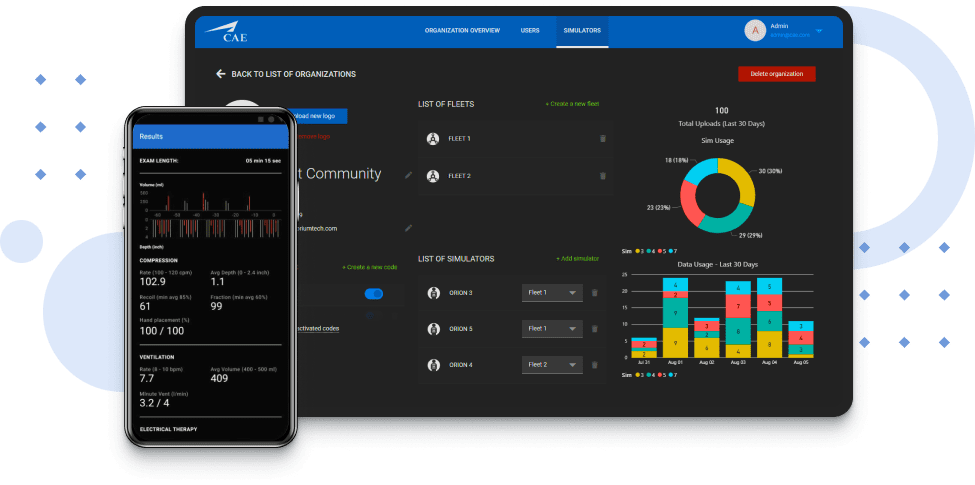975x485 pixels.
Task: Click the Recoil value 61
Action: click(146, 306)
